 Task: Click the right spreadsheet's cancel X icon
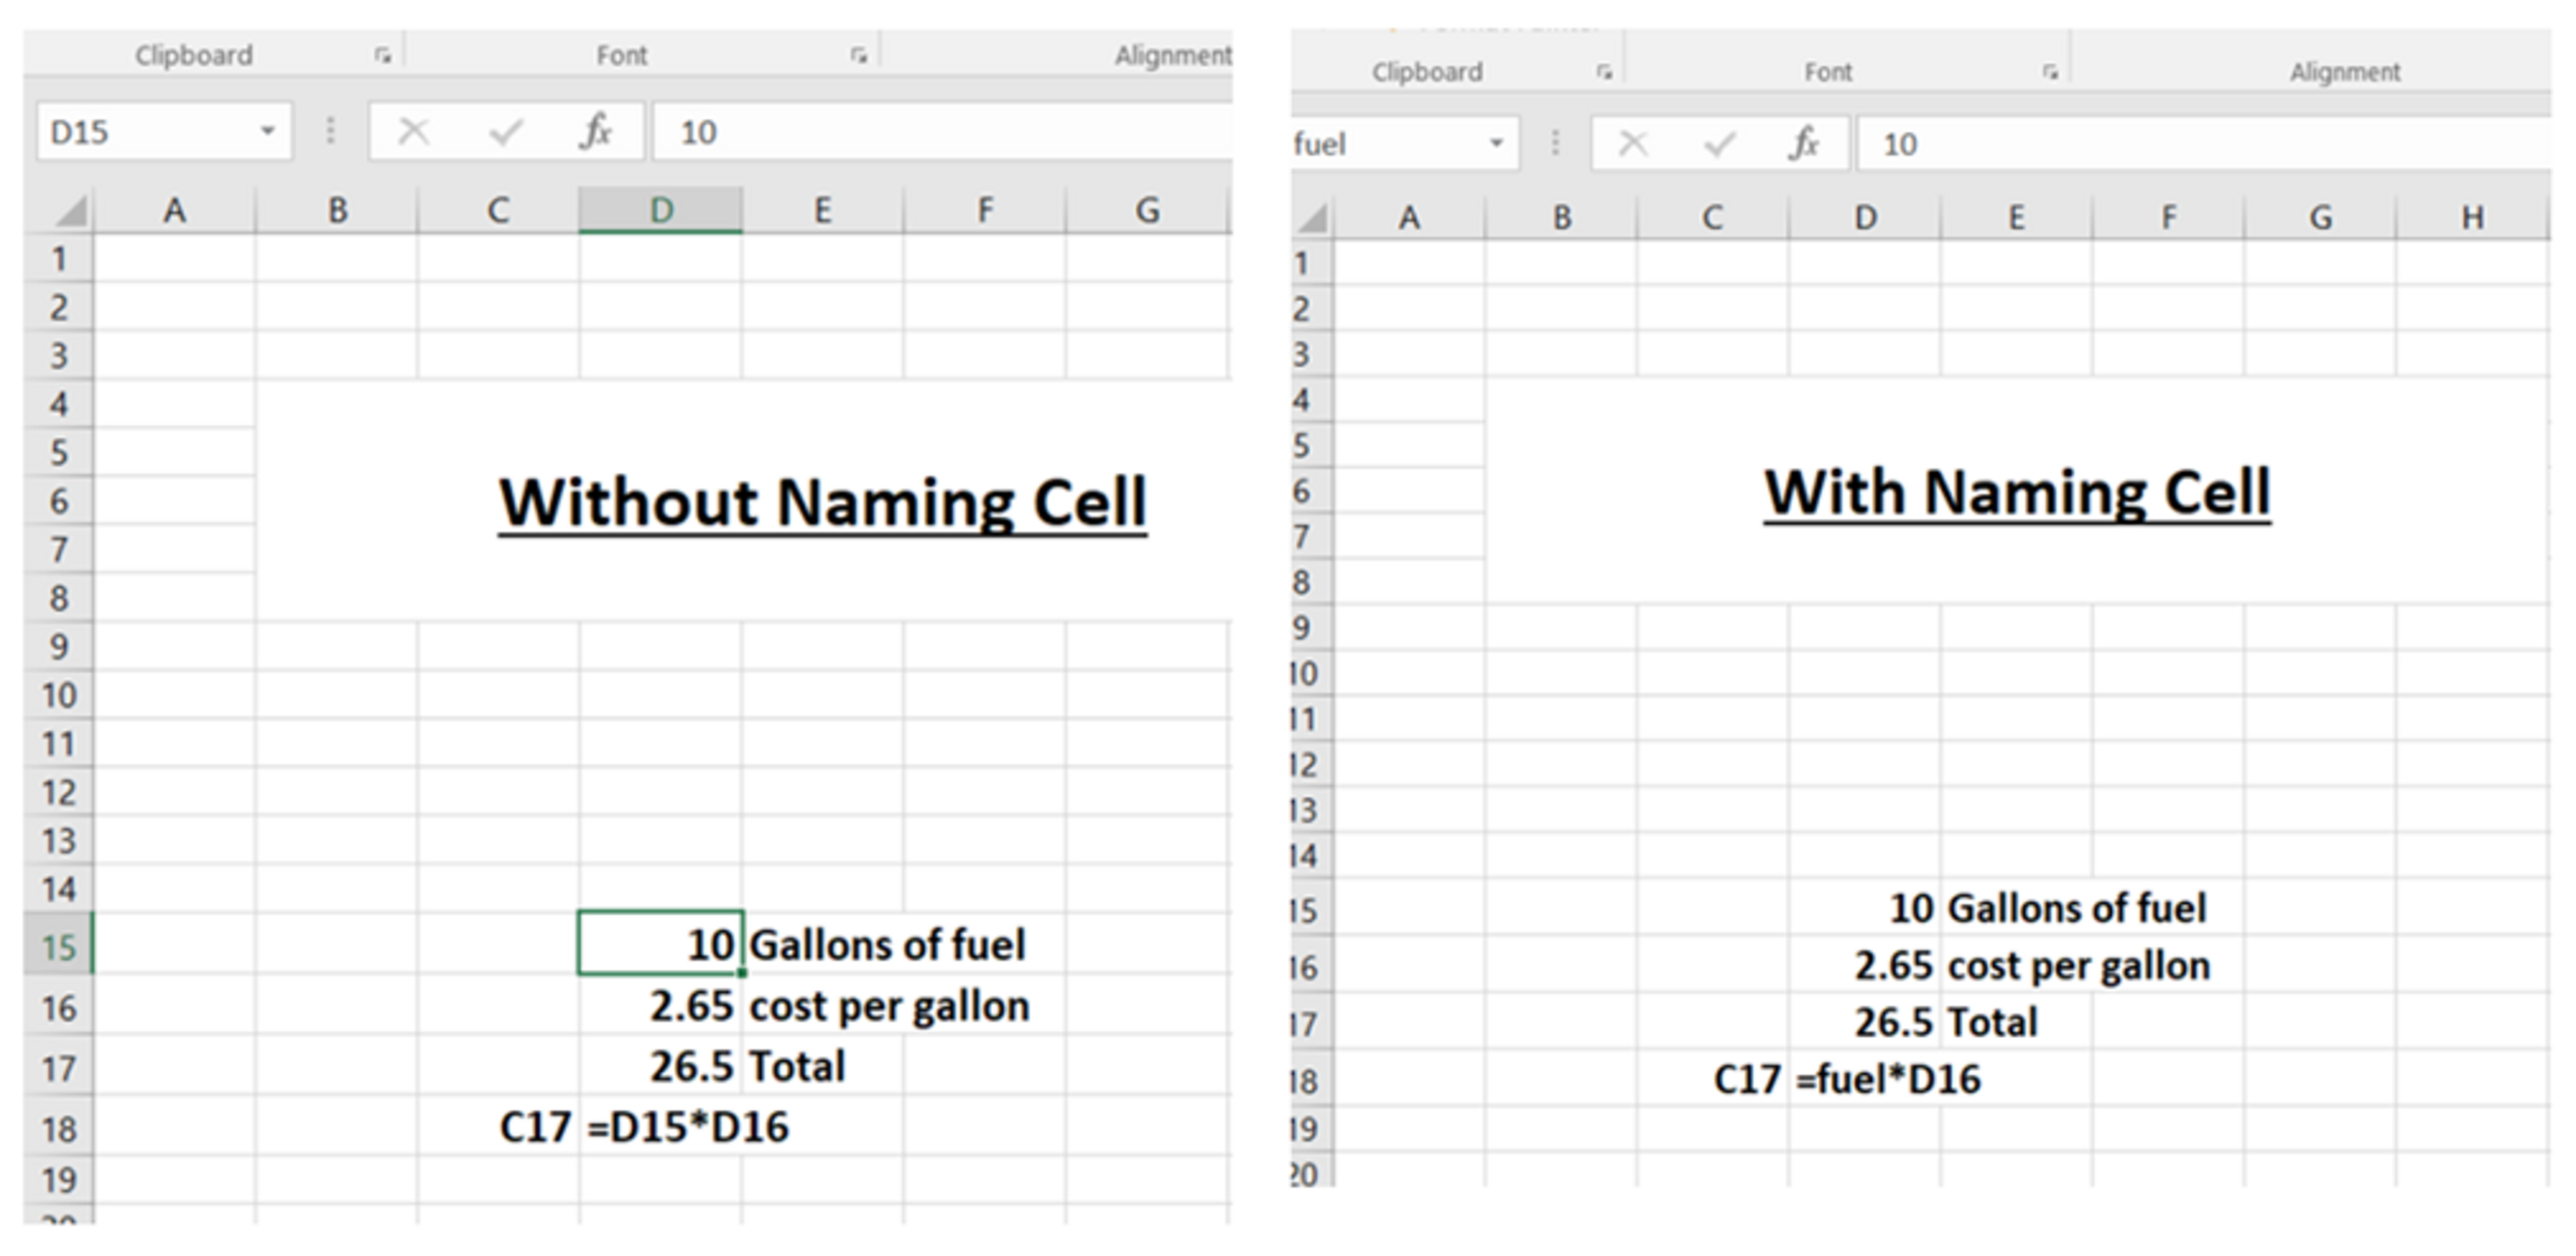pos(1633,143)
